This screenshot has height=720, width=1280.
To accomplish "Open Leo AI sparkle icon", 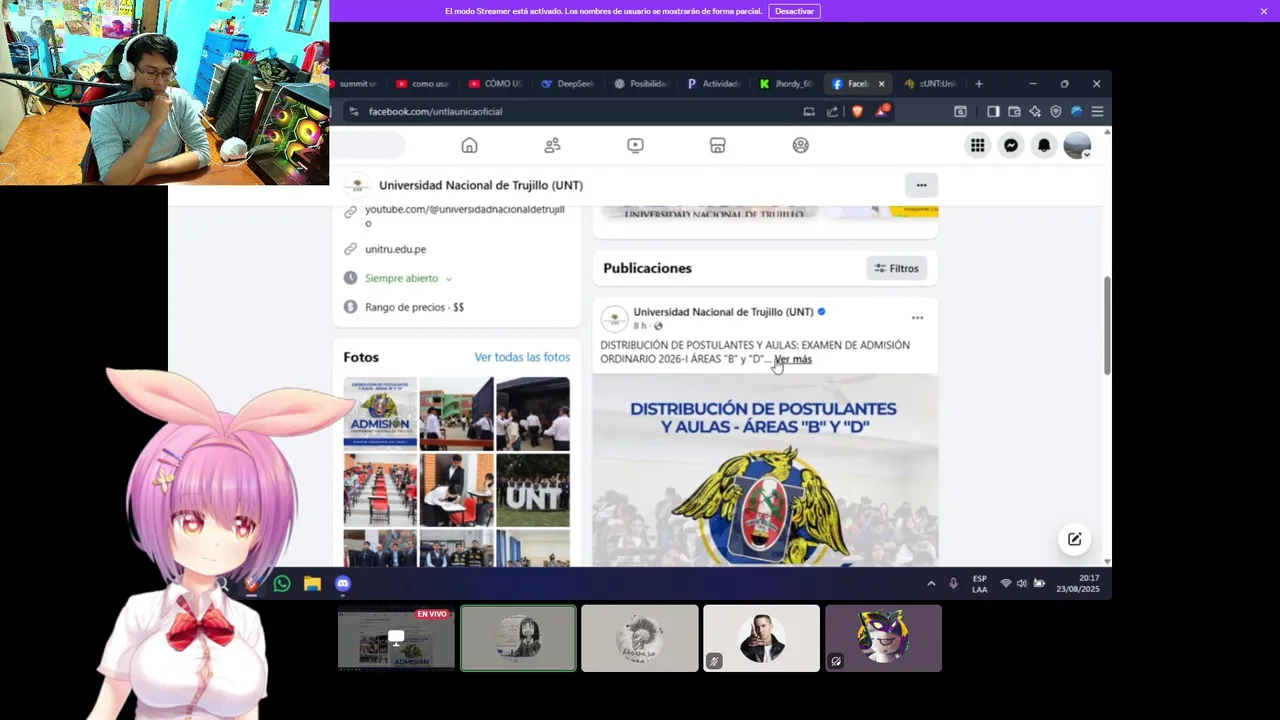I will tap(1035, 111).
